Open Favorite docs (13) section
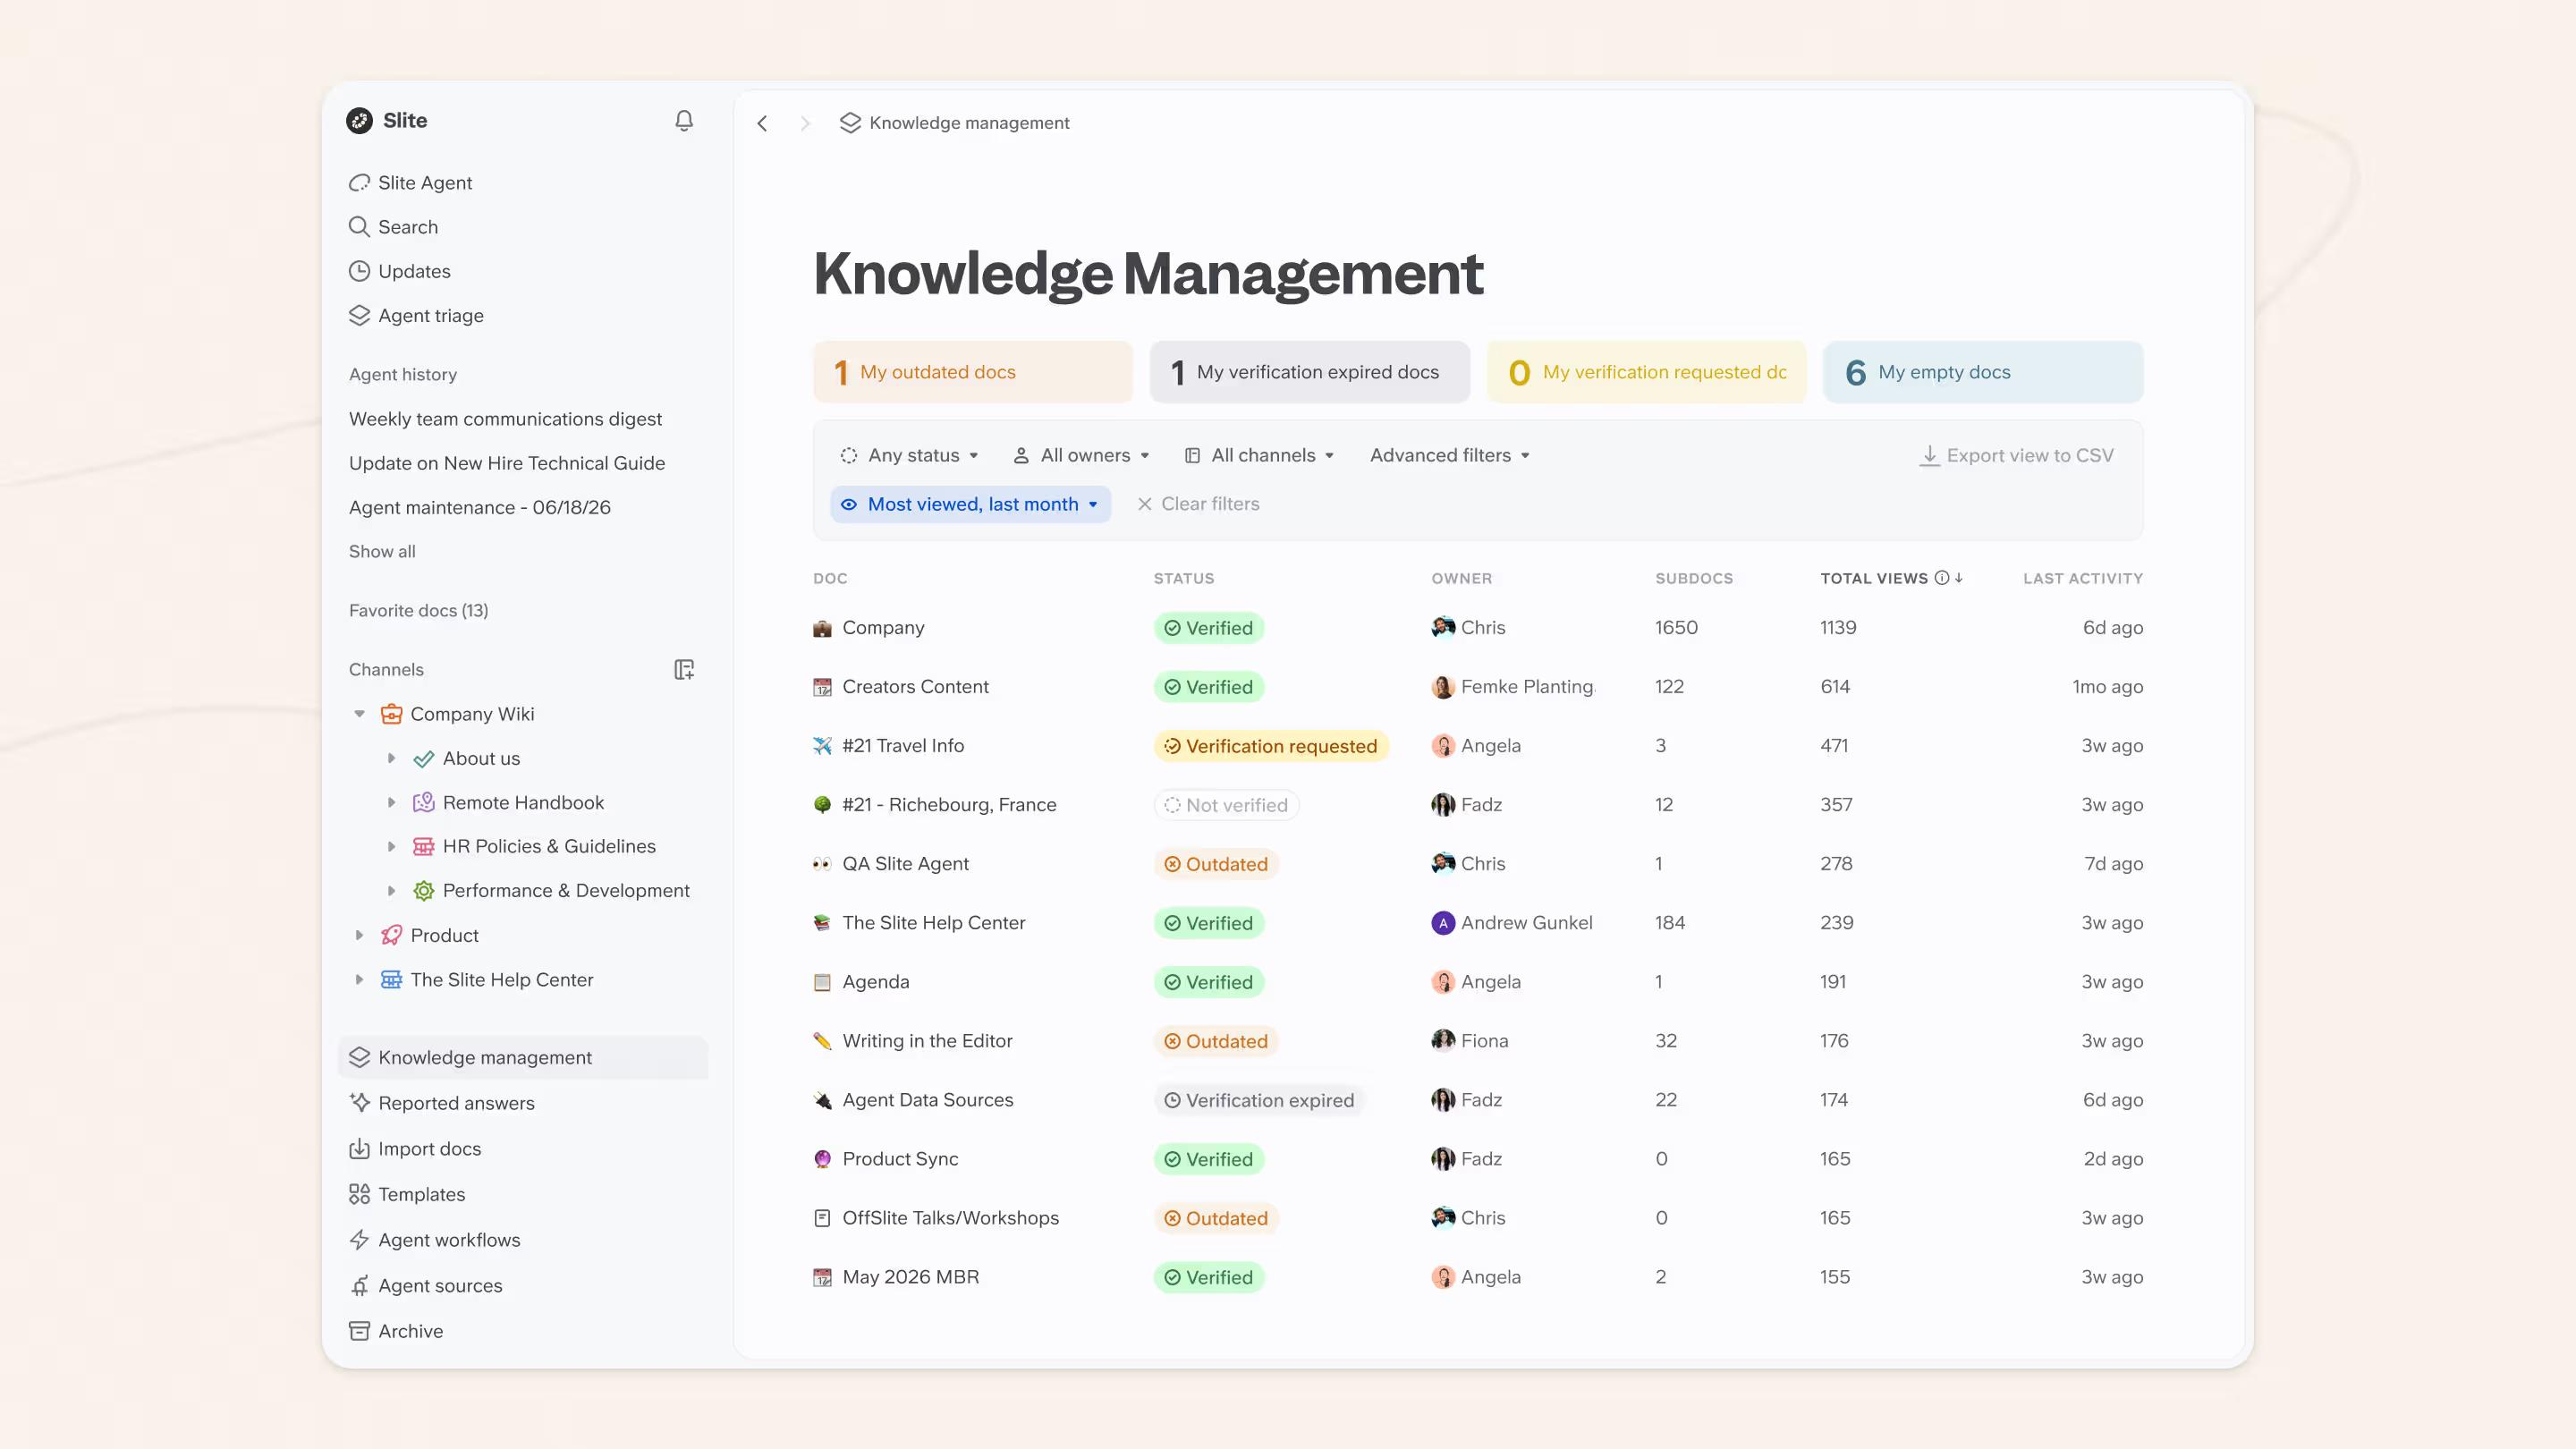2576x1449 pixels. coord(419,611)
